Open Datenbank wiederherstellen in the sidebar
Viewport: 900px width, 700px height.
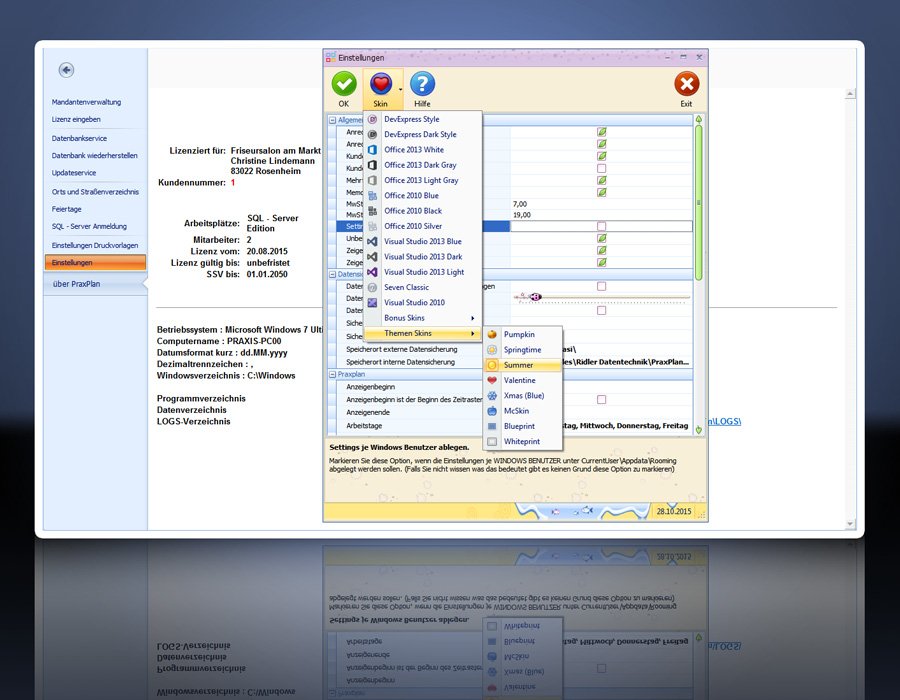(x=94, y=155)
